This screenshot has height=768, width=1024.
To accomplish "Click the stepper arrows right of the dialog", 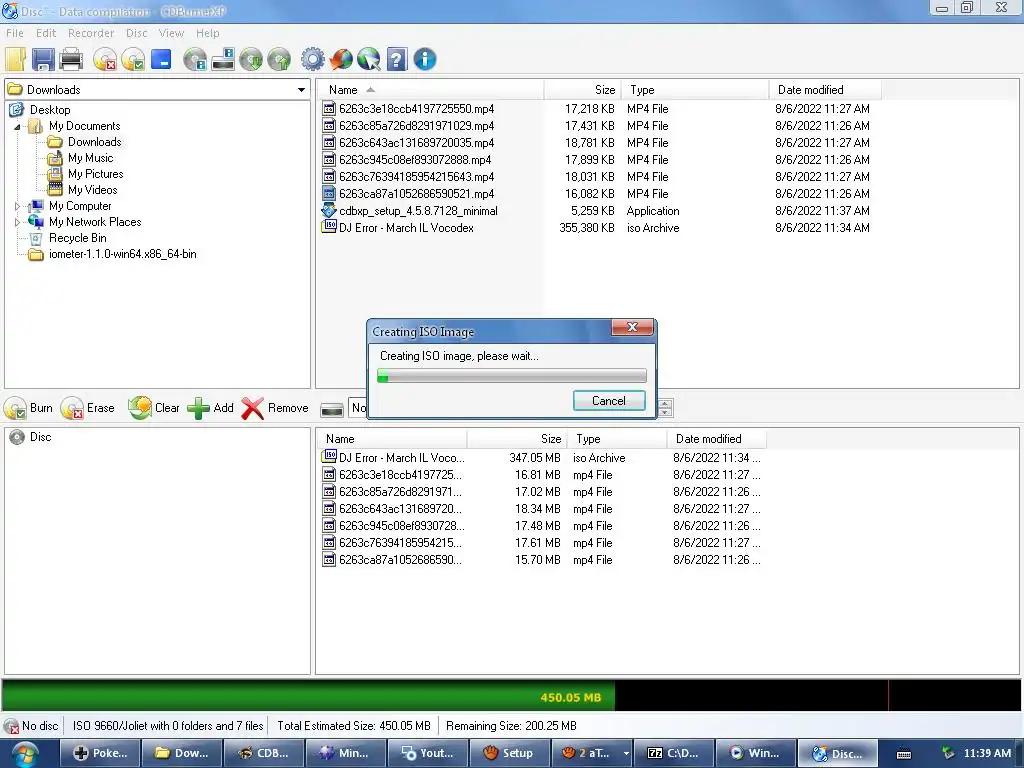I will (x=665, y=408).
